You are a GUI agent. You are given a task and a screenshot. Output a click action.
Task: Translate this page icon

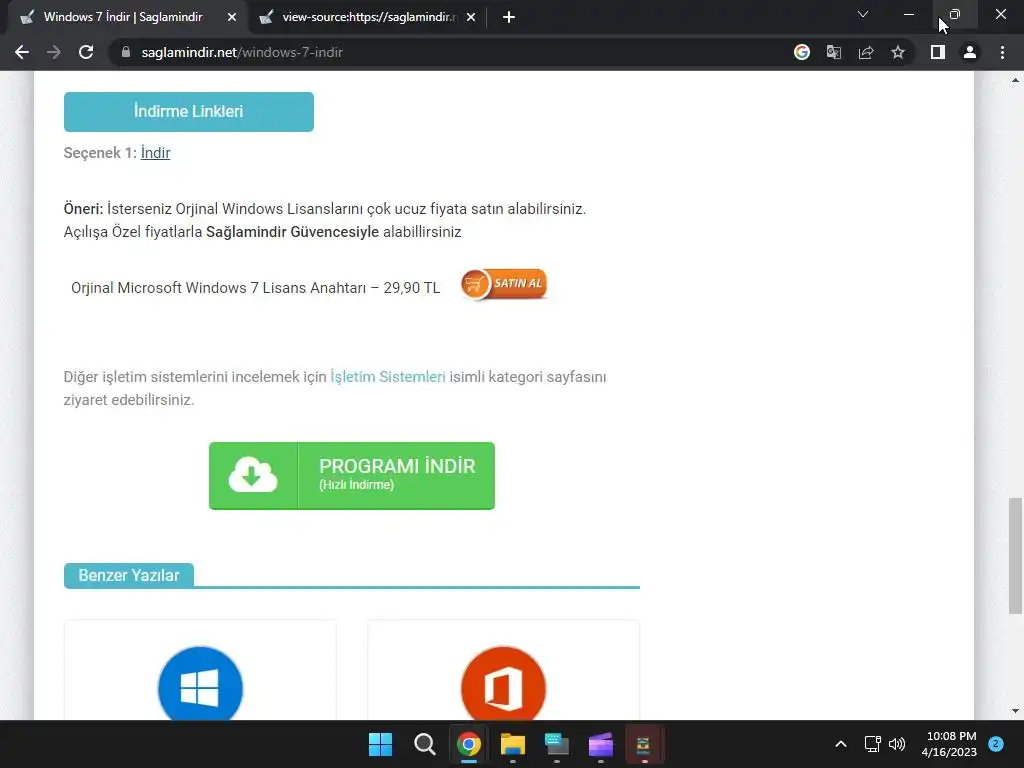click(x=834, y=52)
